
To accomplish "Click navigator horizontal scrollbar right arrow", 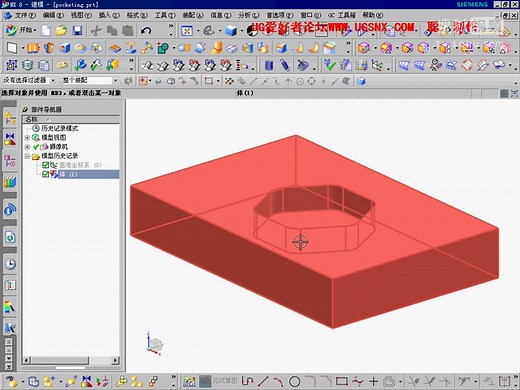I will point(115,360).
